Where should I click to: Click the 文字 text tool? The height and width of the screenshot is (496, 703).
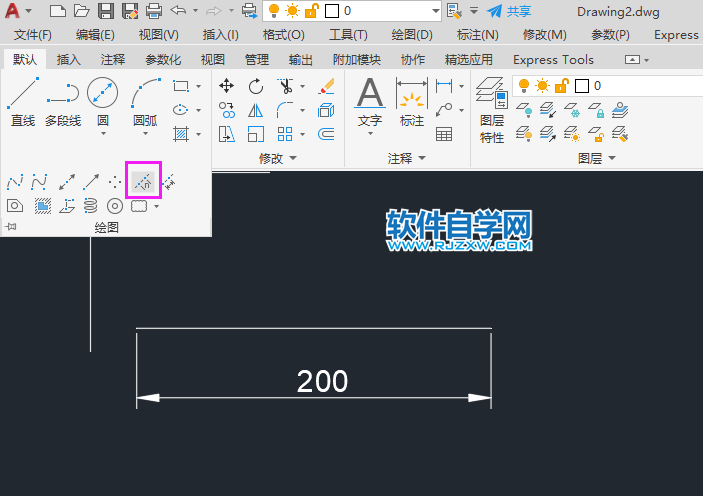point(370,101)
